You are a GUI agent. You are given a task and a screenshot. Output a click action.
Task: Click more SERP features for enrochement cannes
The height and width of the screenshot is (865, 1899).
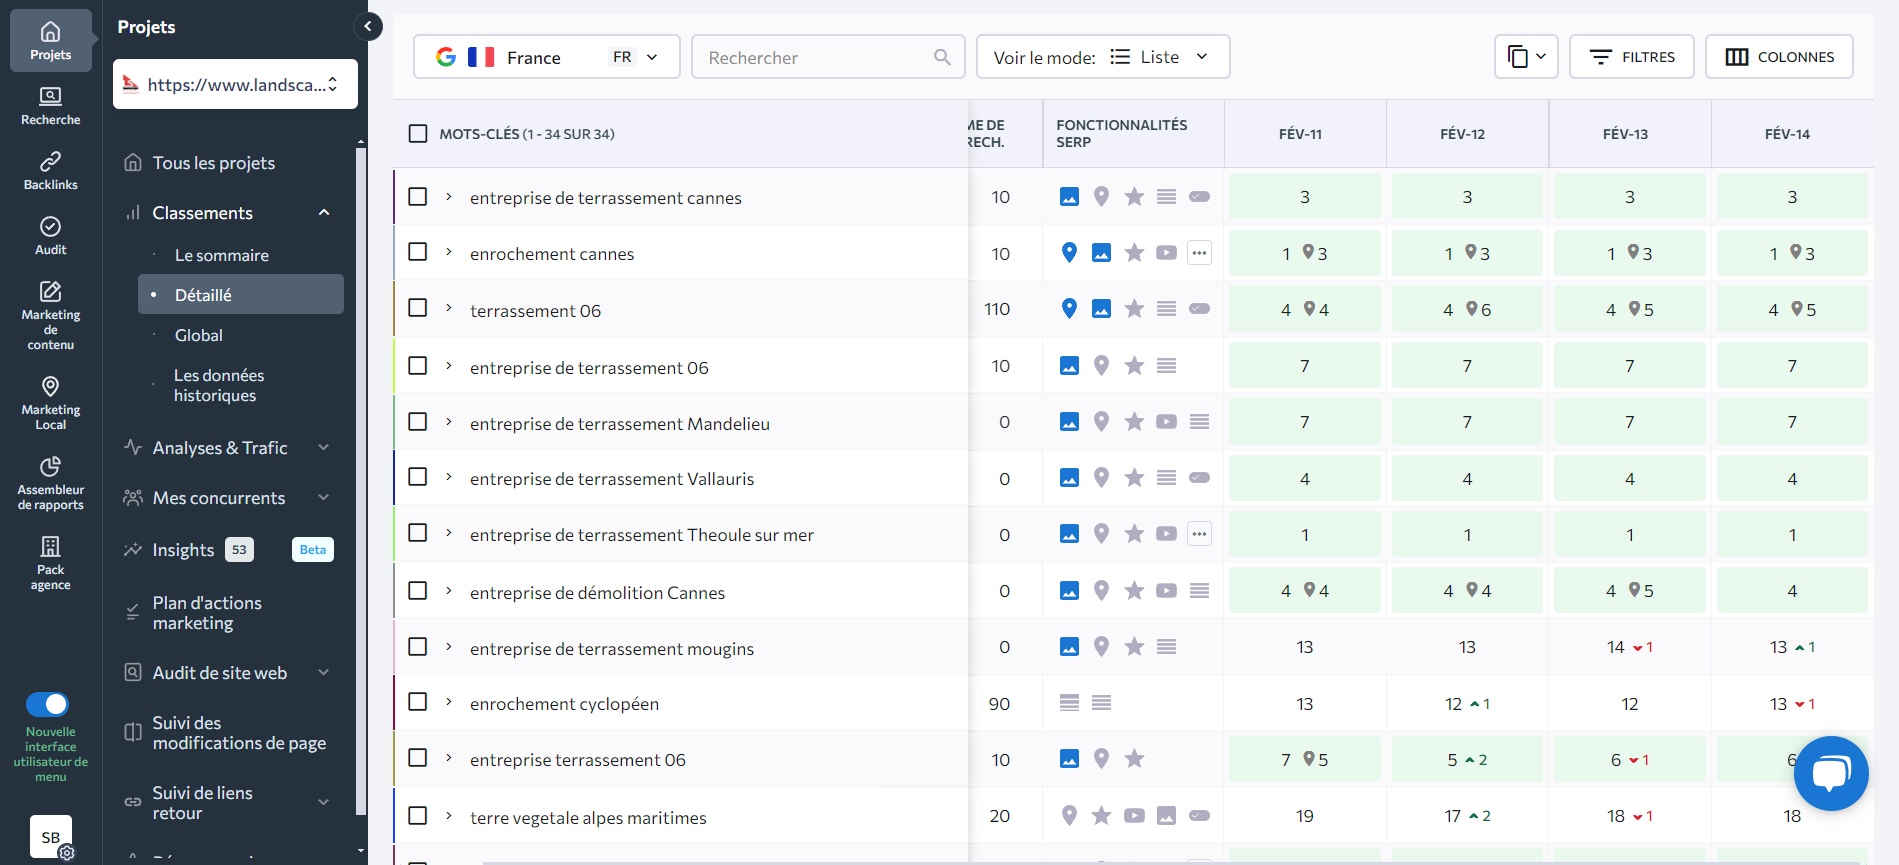(x=1199, y=253)
